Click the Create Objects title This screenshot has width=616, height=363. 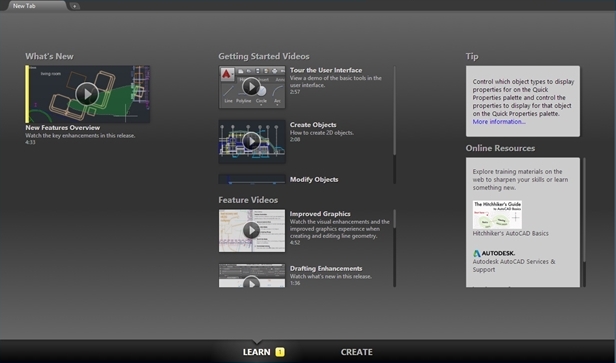(x=313, y=125)
